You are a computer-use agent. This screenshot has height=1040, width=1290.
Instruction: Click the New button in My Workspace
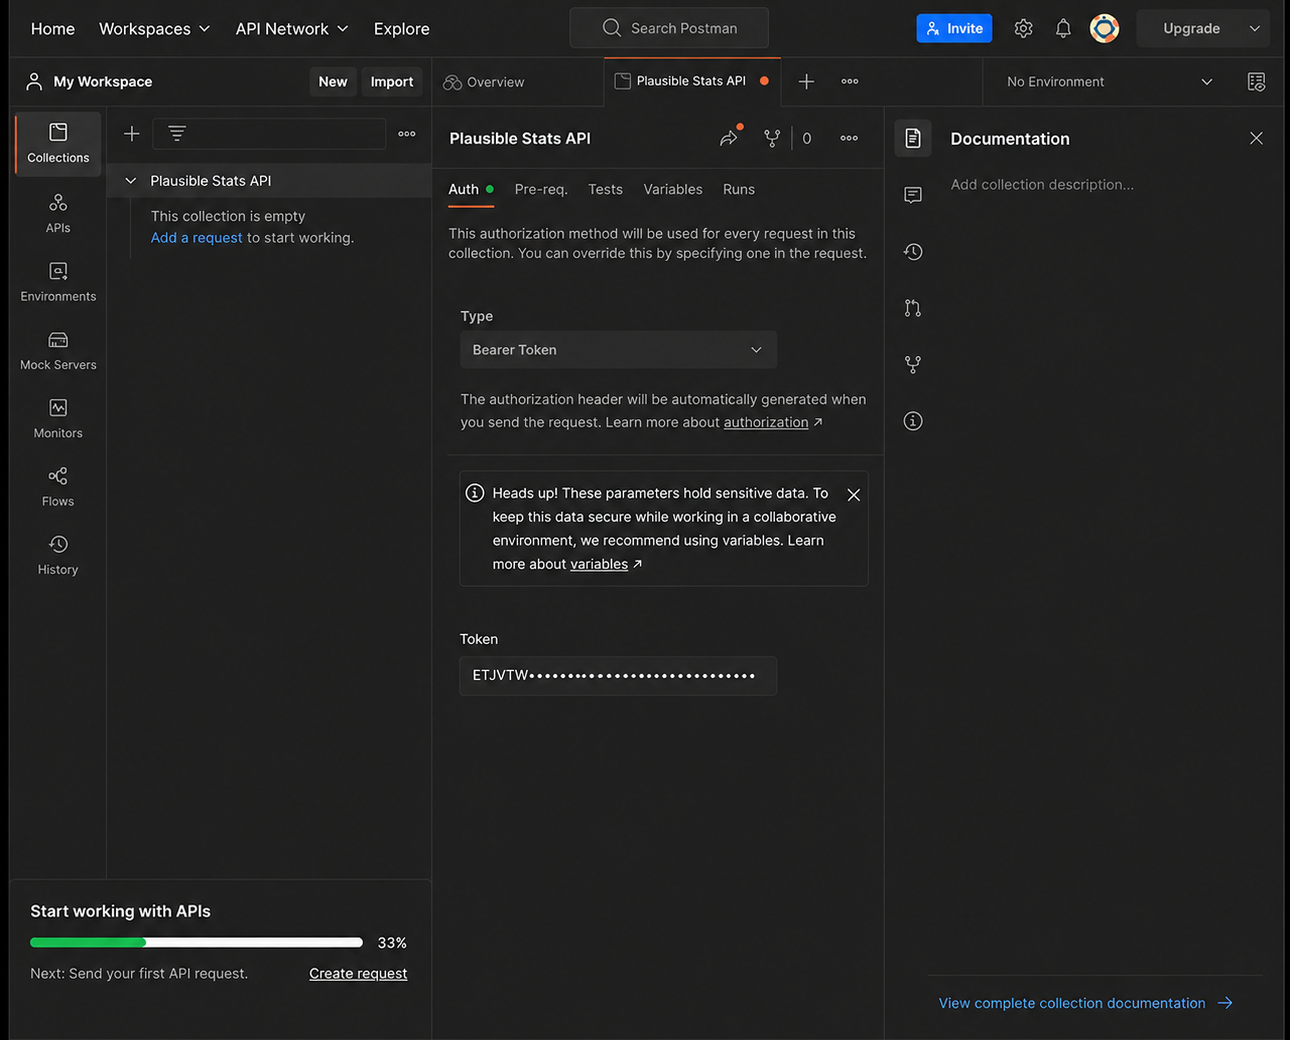[333, 82]
